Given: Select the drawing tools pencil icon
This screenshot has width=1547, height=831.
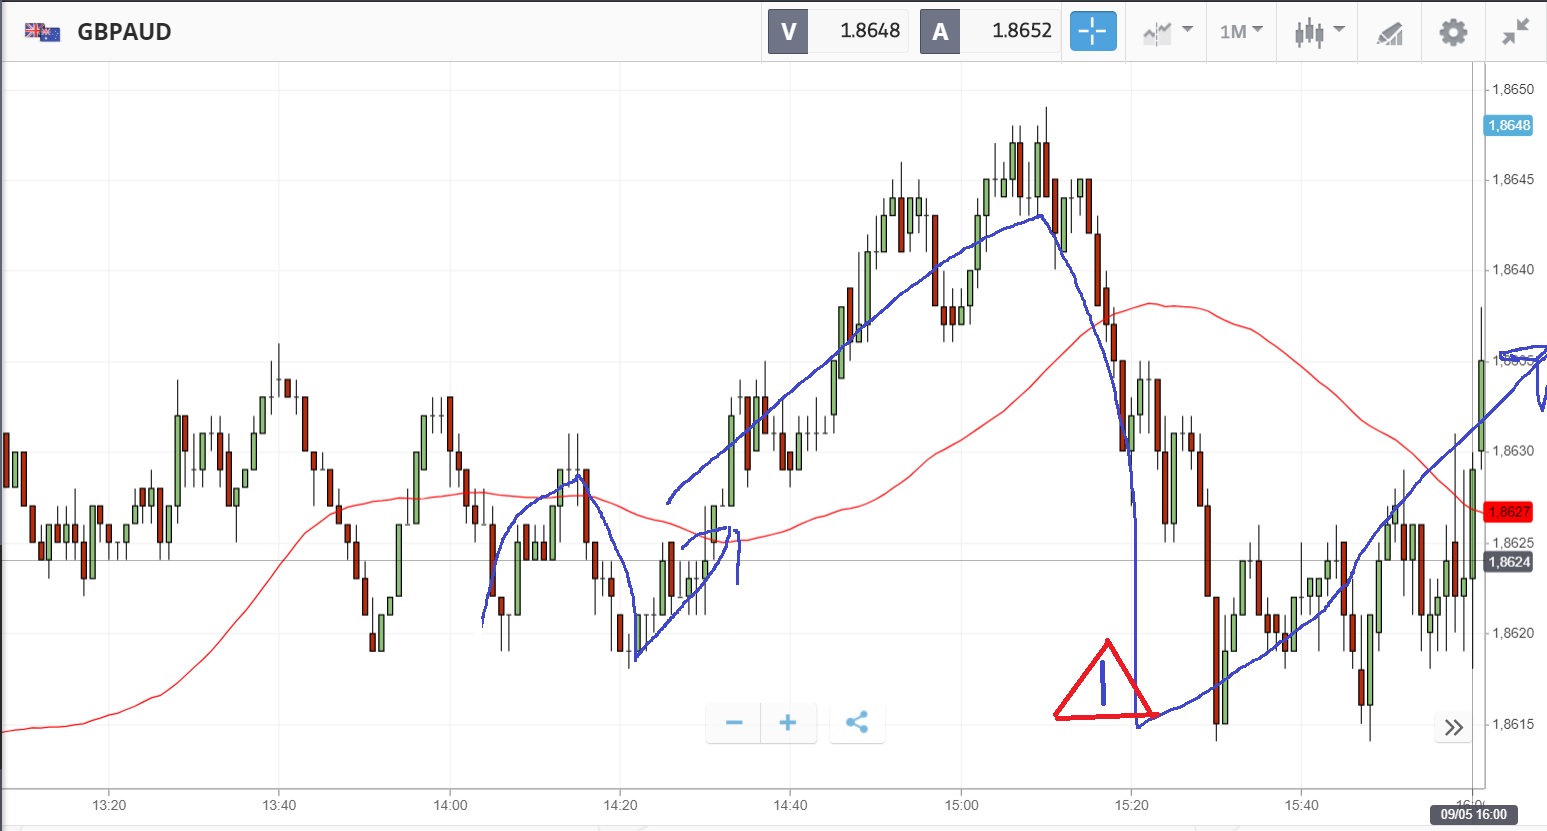Looking at the screenshot, I should pos(1390,32).
